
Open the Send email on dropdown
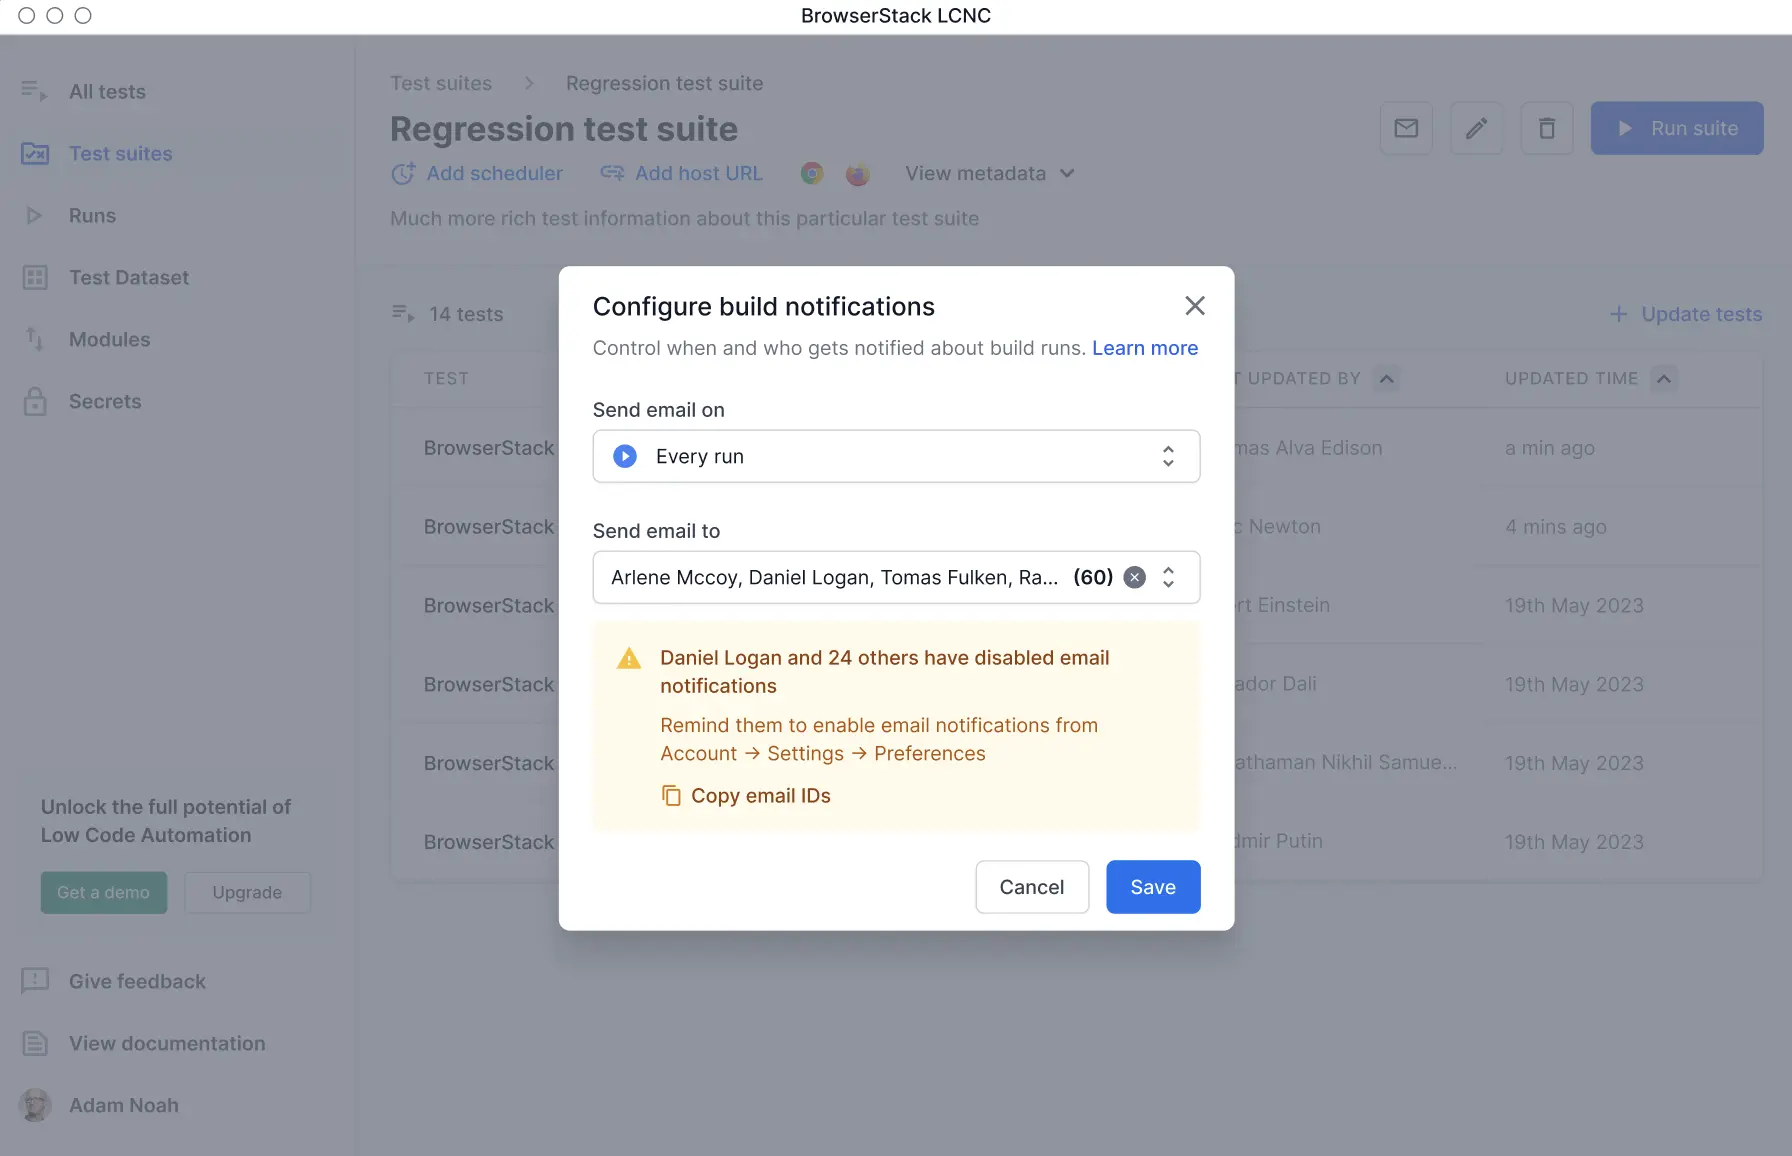click(896, 456)
